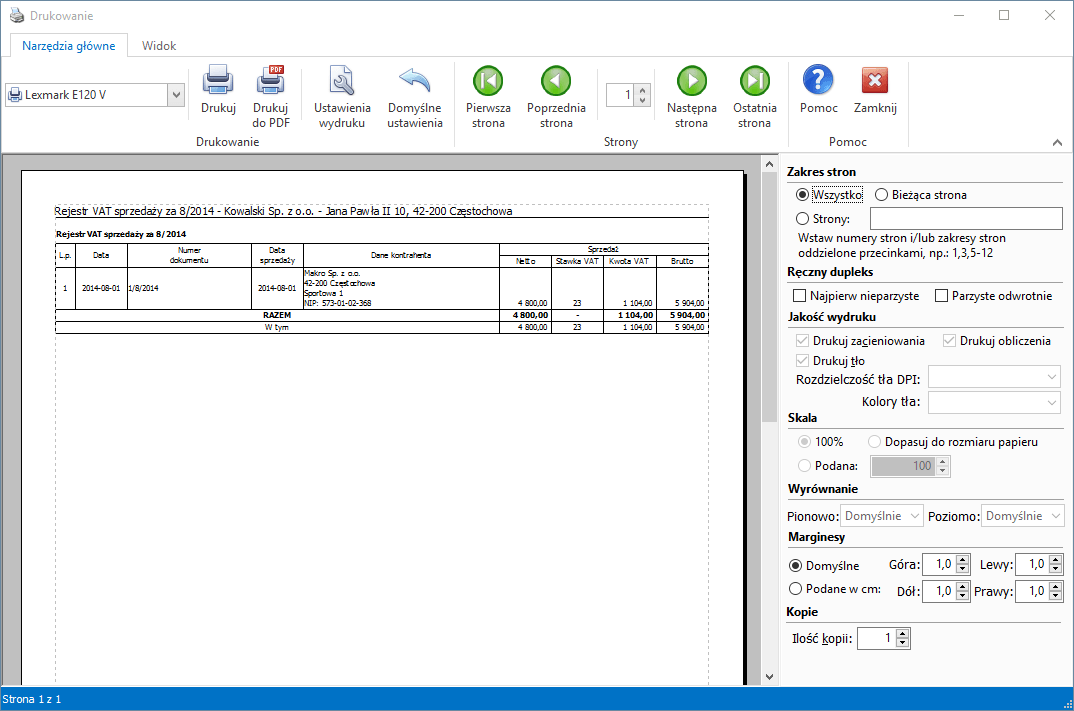
Task: Go to Poprzednia strona
Action: pyautogui.click(x=556, y=82)
